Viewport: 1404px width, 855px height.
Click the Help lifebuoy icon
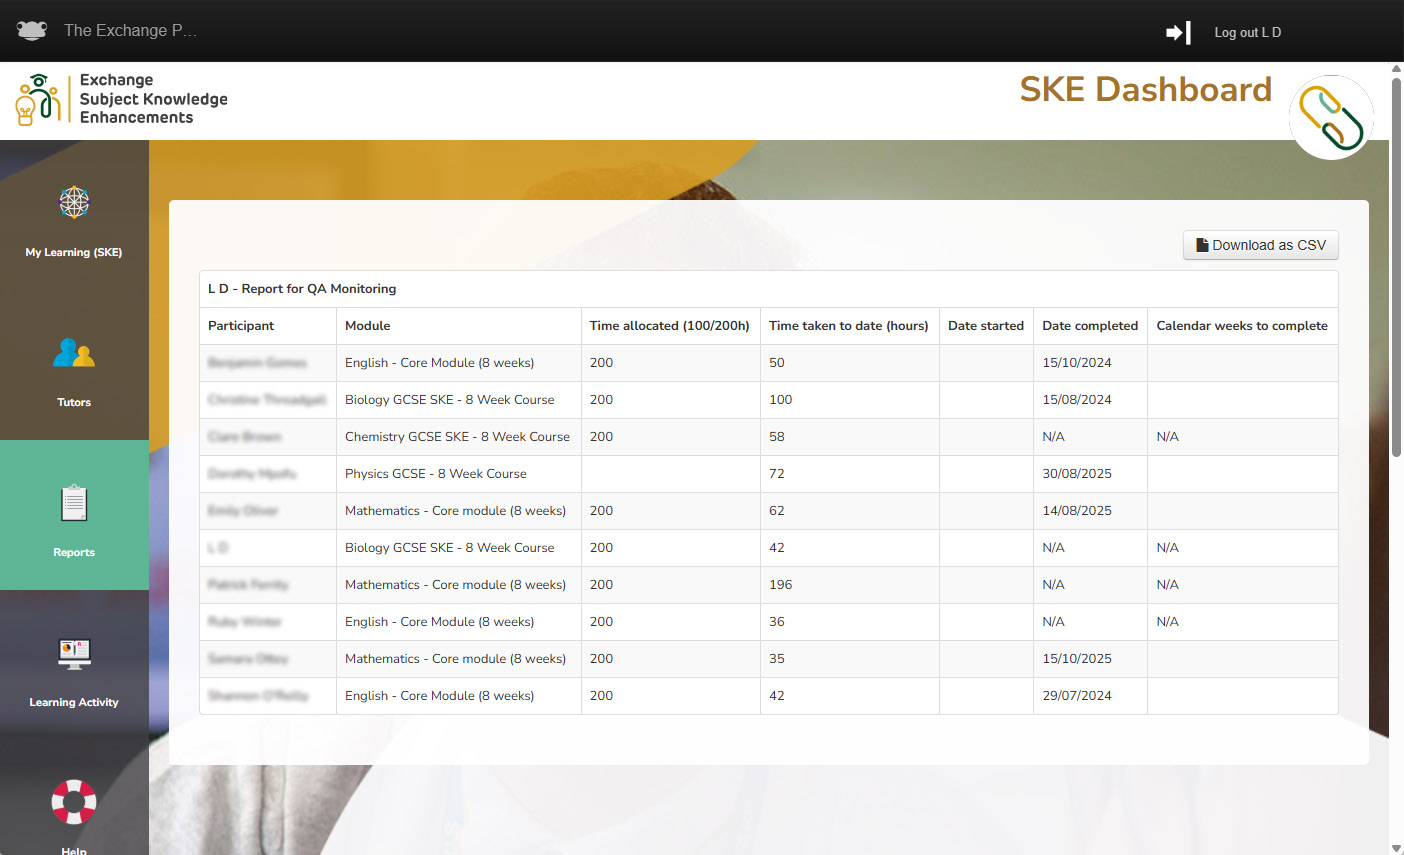click(x=74, y=802)
